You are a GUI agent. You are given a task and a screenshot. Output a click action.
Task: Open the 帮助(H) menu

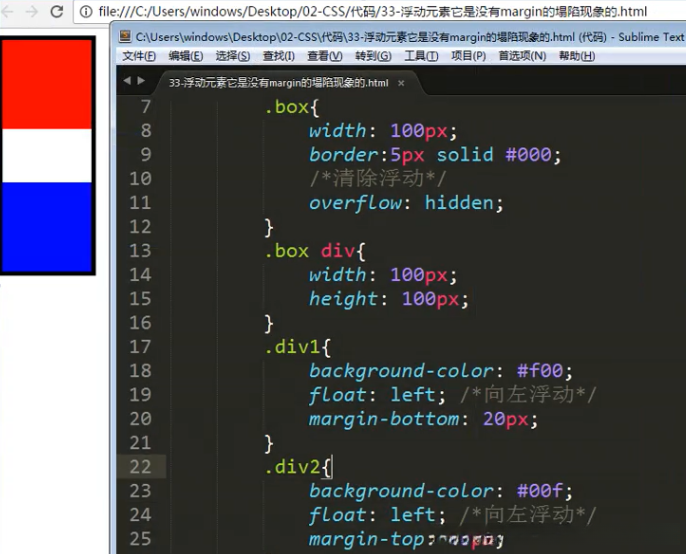[x=577, y=56]
